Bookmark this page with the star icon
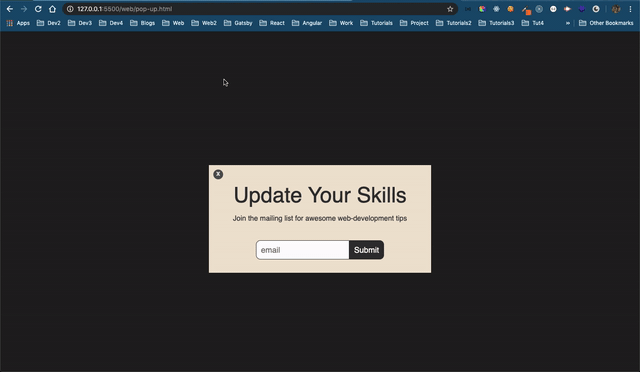The image size is (640, 372). pos(450,9)
